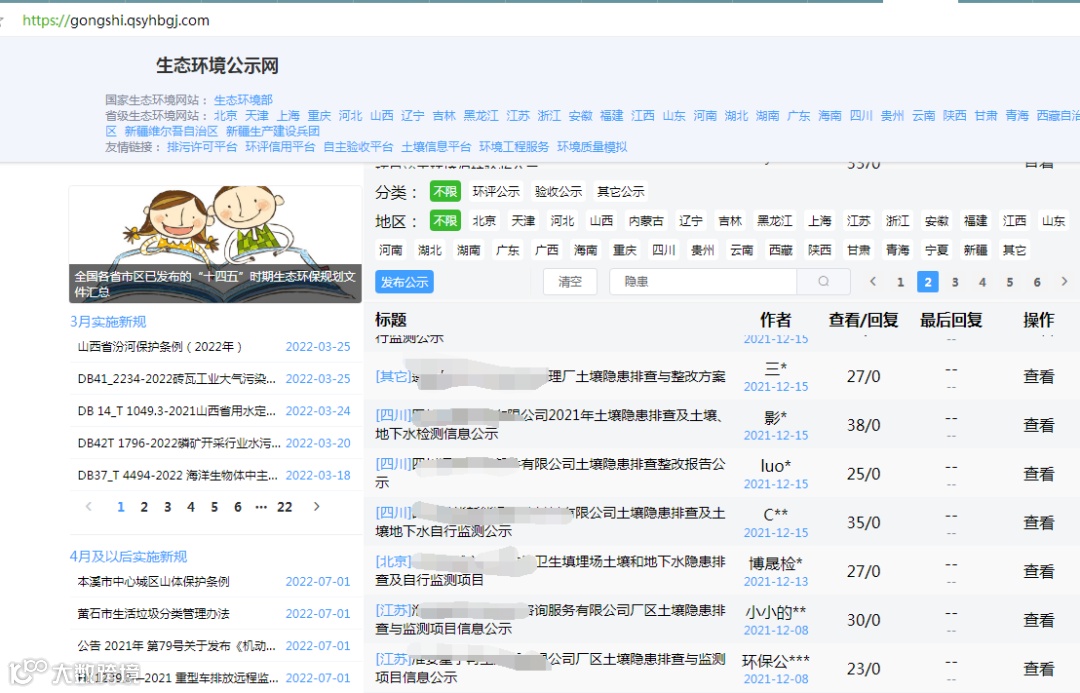Screen dimensions: 1080x693
Task: Click next arrow in new regulations pagination
Action: tap(316, 506)
